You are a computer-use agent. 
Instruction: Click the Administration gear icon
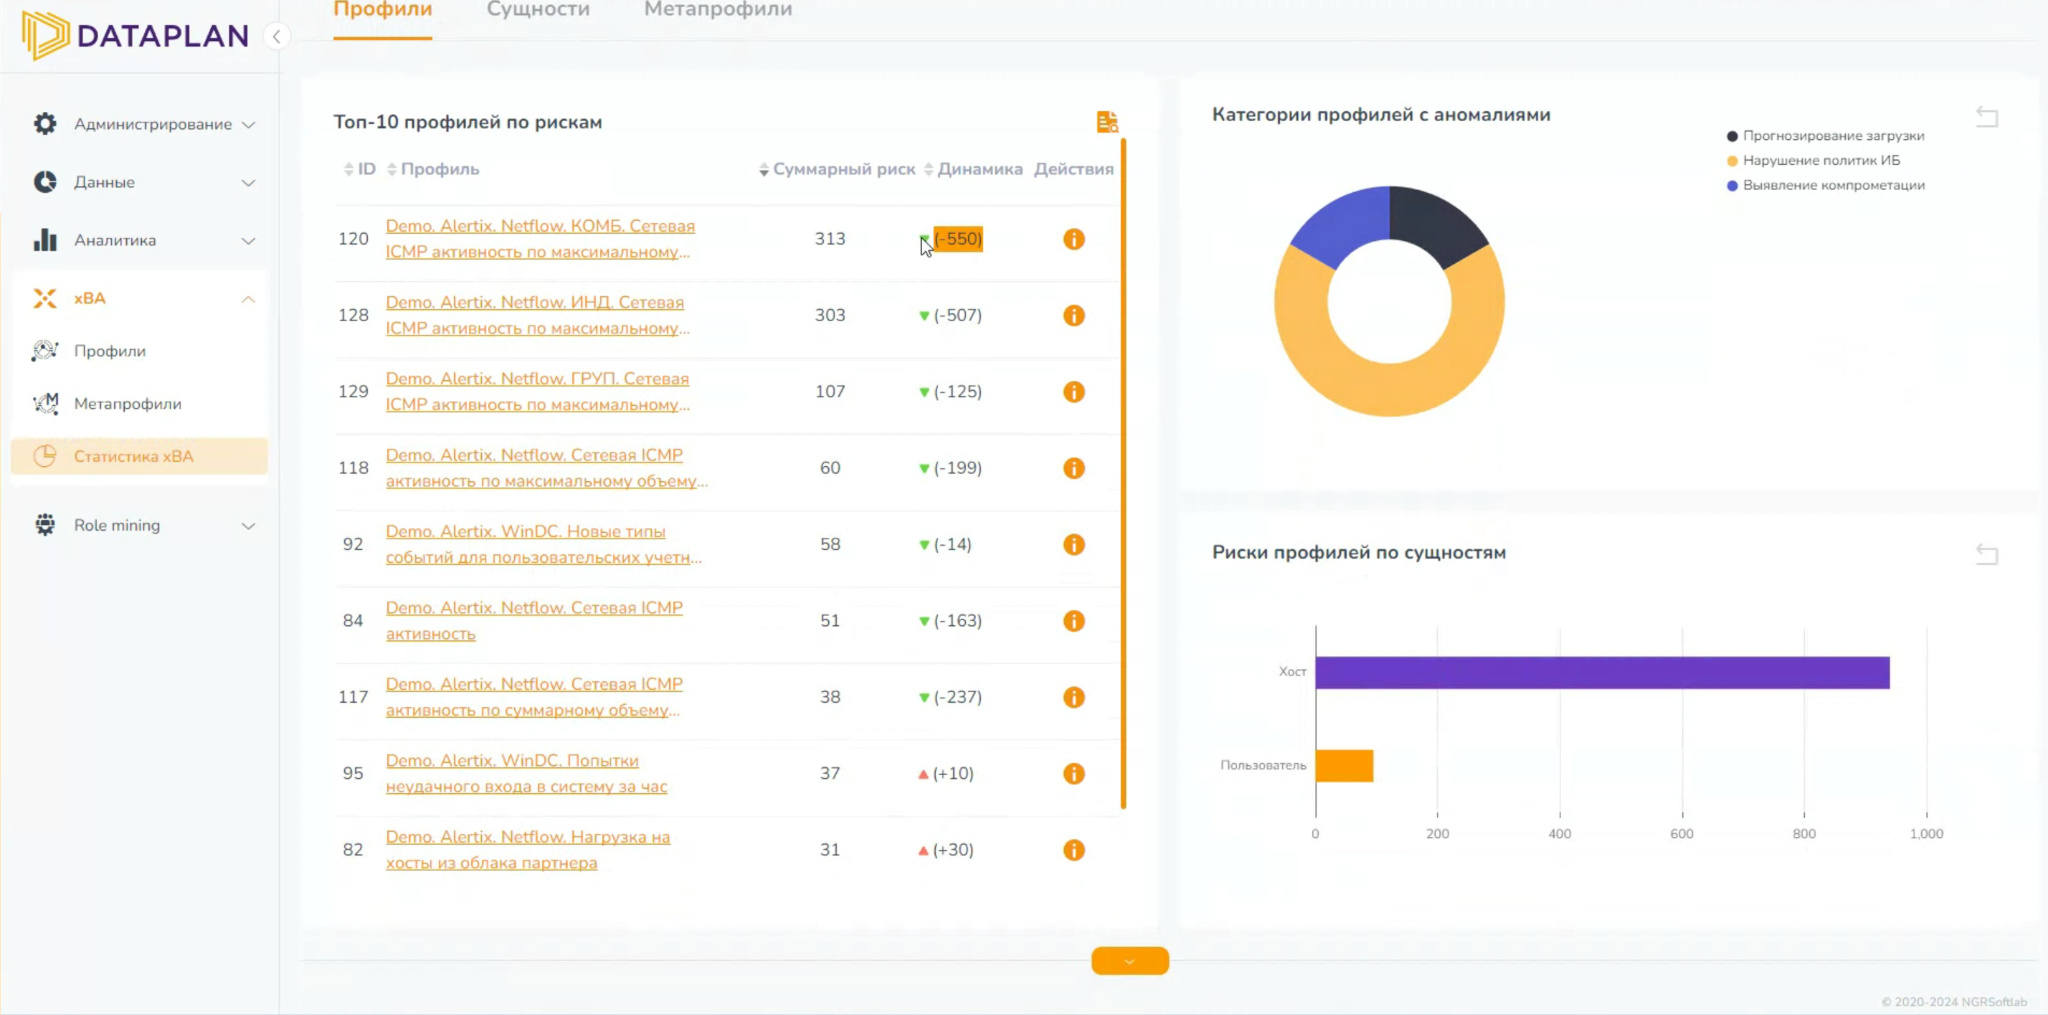point(45,124)
